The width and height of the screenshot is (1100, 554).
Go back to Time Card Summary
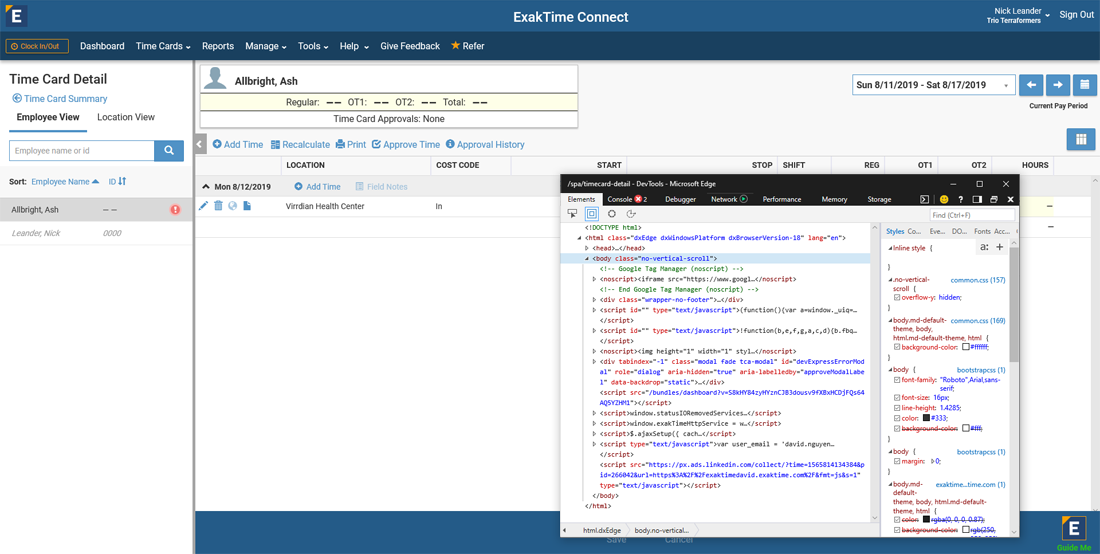[x=60, y=99]
